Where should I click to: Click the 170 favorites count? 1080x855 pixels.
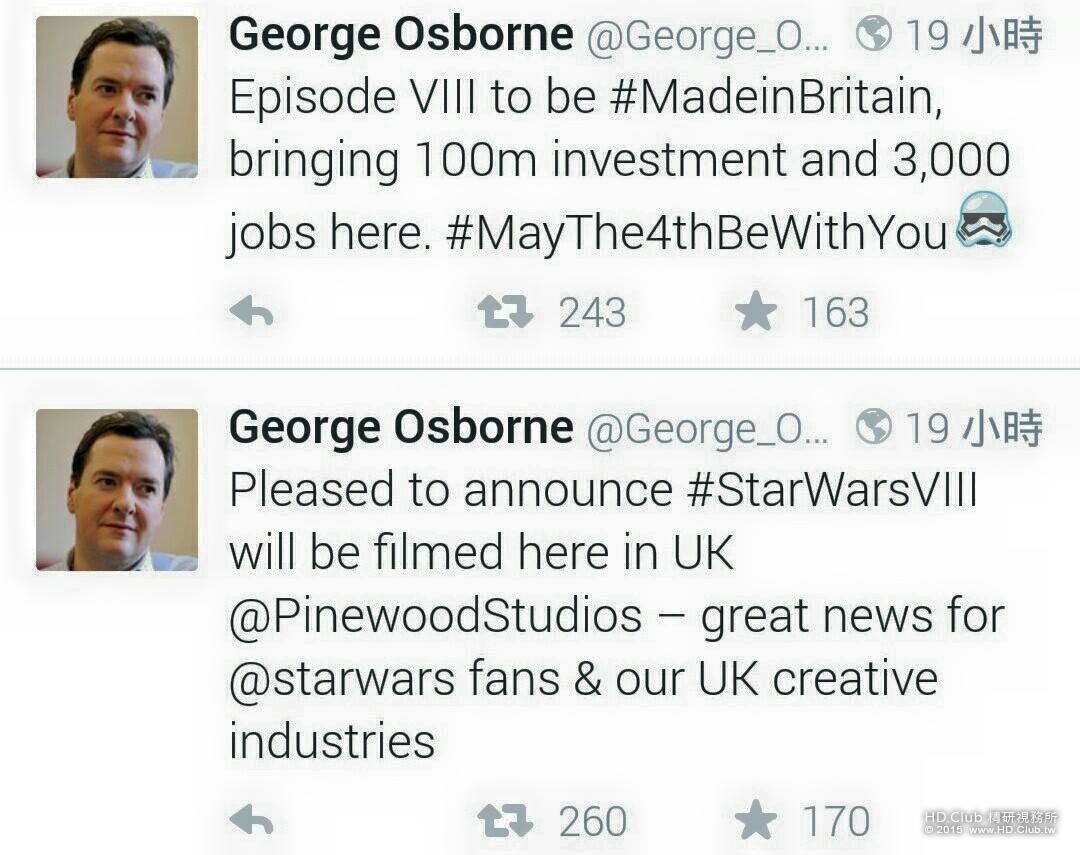coord(836,822)
